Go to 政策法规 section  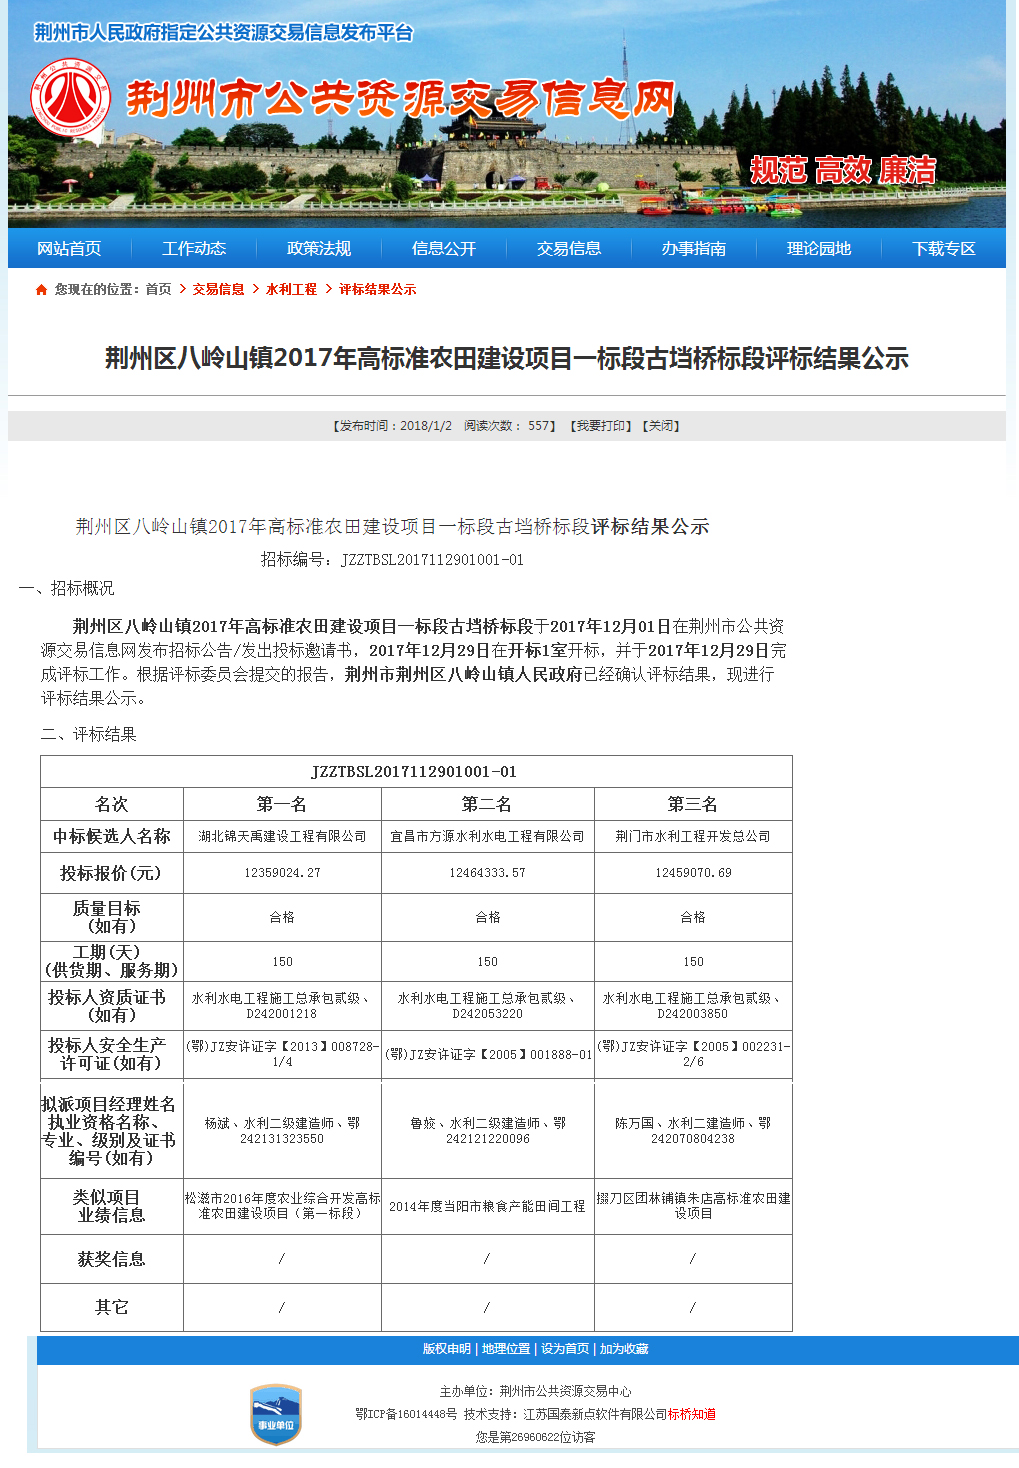(319, 248)
